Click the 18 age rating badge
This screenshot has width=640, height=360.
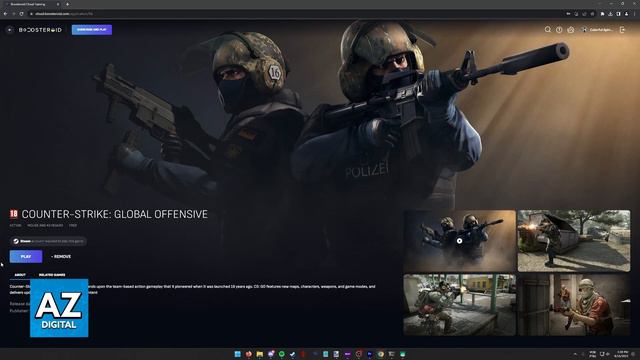tap(14, 214)
